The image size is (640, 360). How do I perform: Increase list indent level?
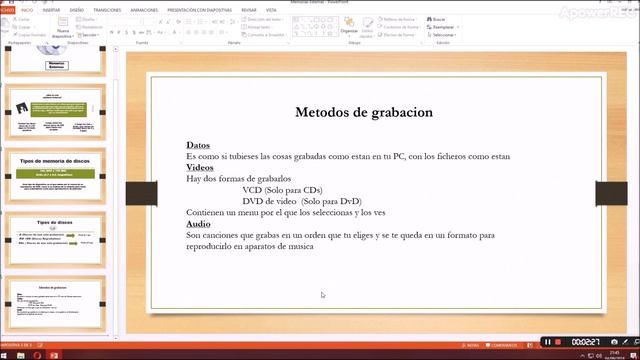coord(222,21)
